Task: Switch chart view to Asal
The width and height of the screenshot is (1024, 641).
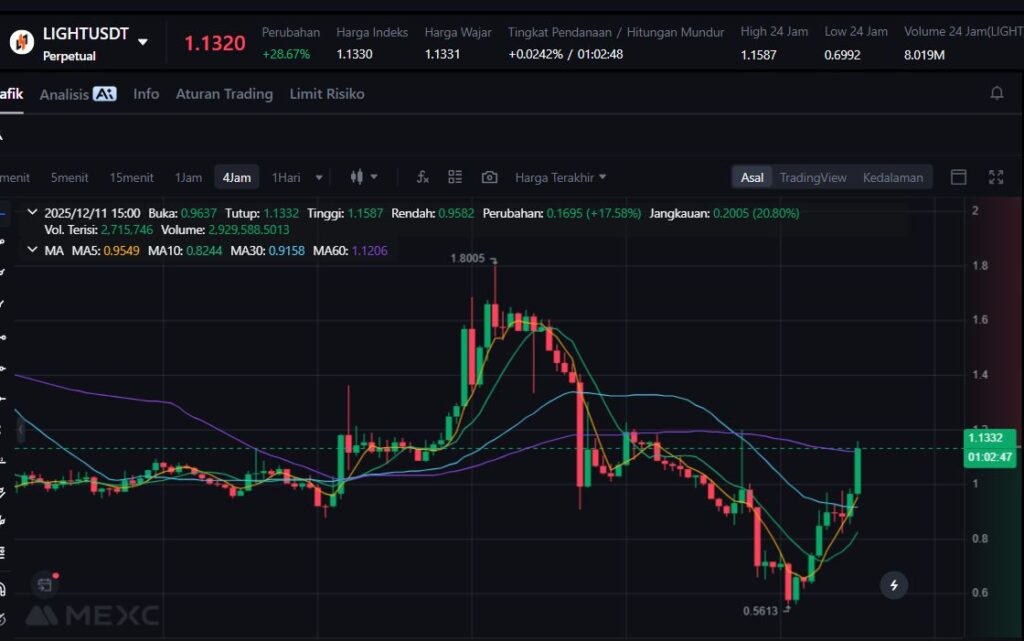Action: click(752, 177)
